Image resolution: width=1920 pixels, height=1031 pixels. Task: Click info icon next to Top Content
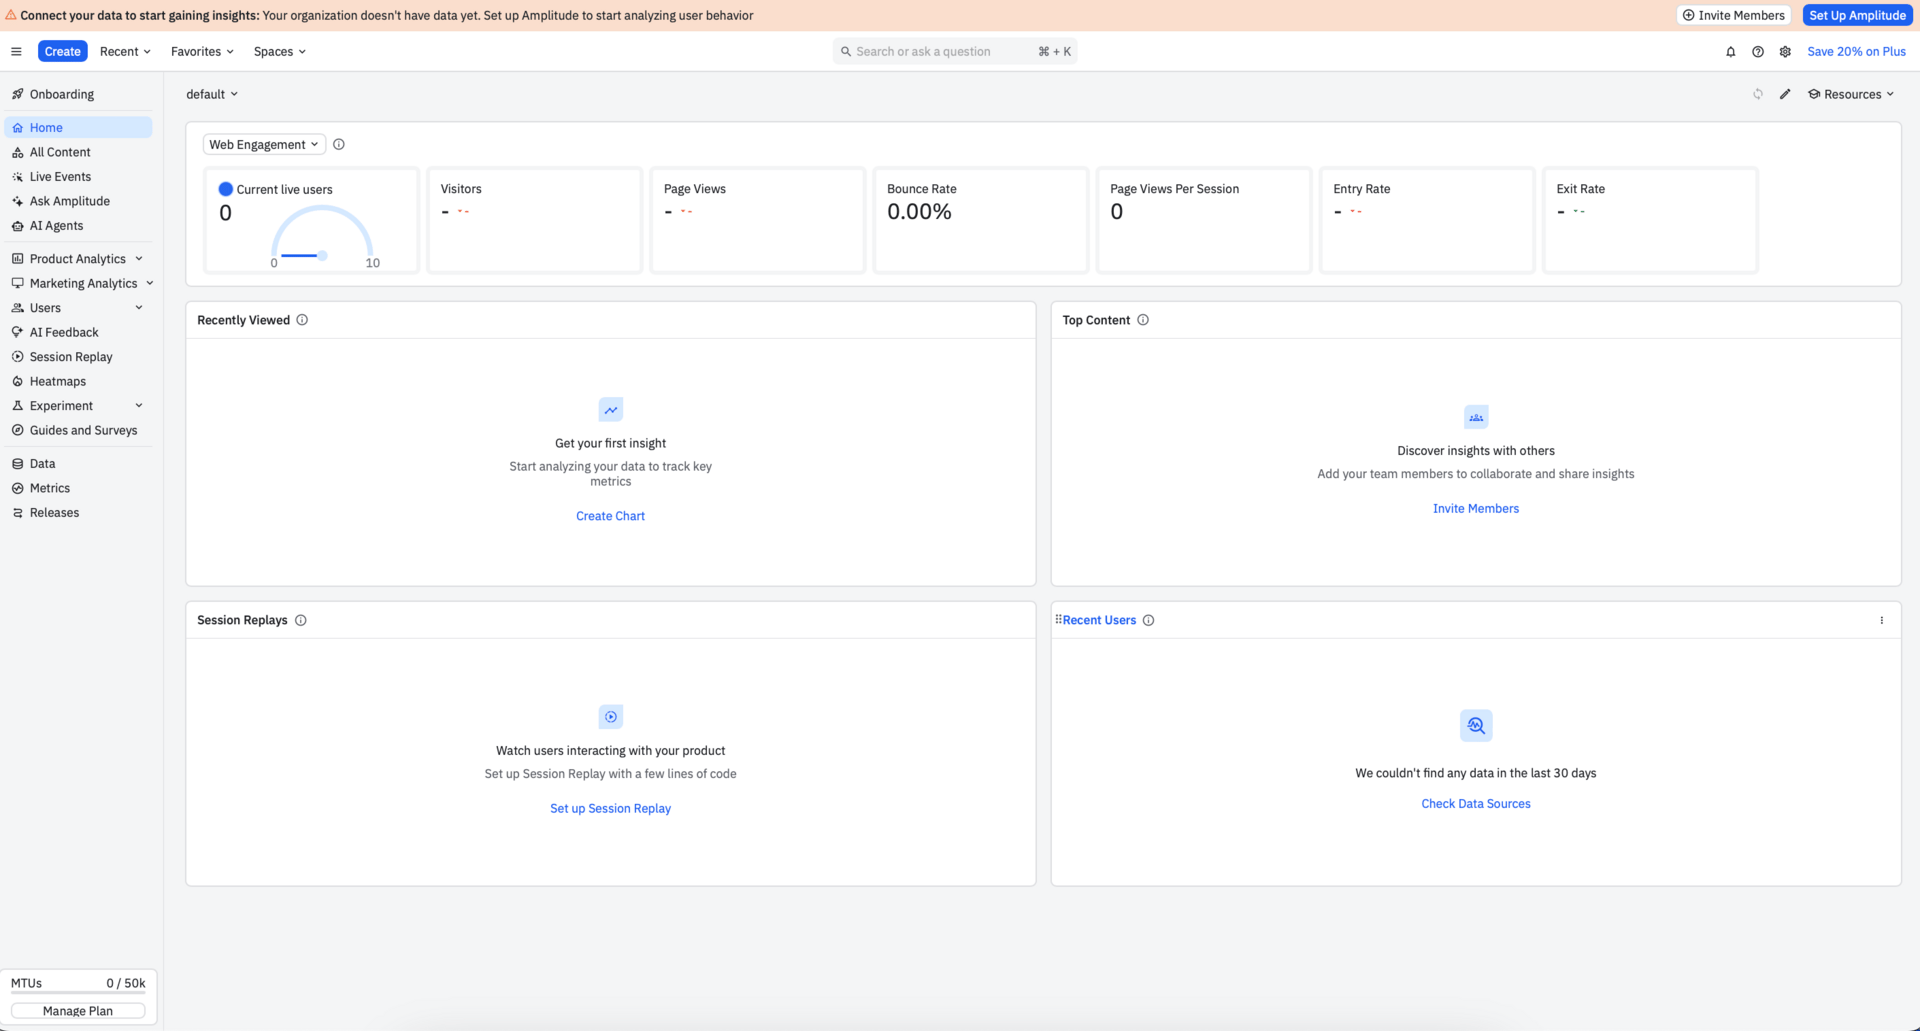[1143, 320]
